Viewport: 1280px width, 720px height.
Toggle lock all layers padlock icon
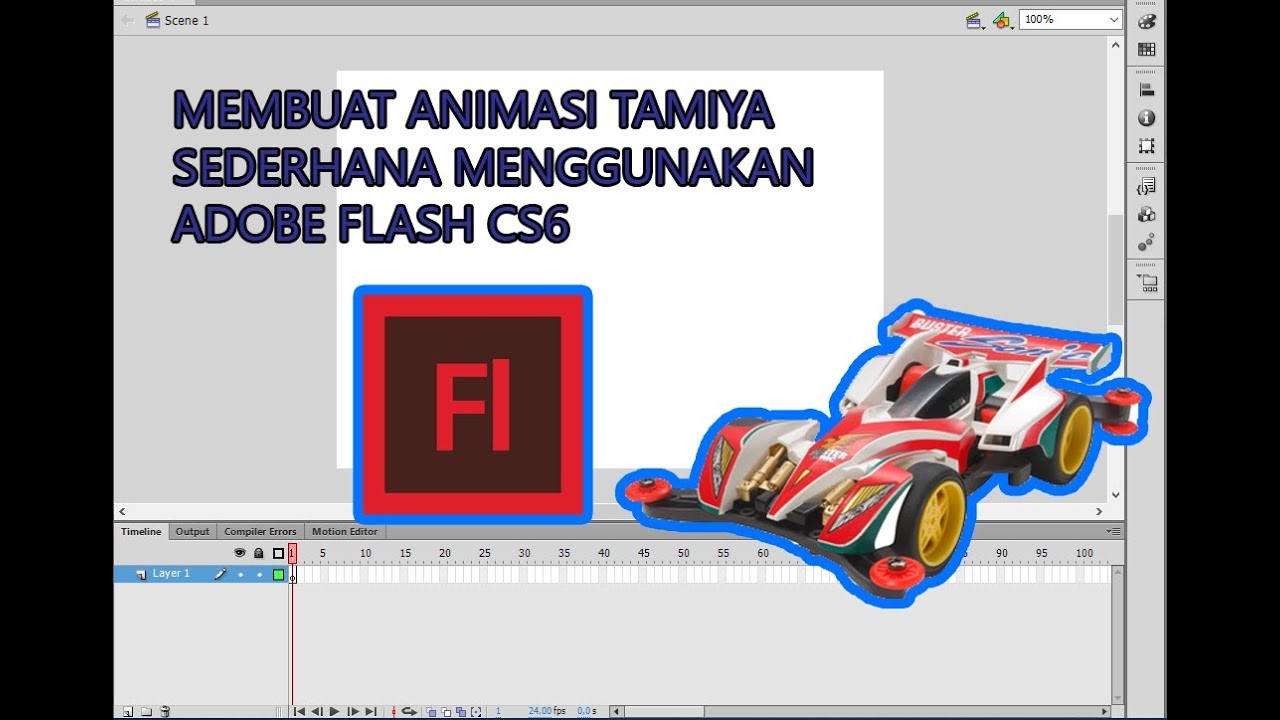(x=259, y=553)
